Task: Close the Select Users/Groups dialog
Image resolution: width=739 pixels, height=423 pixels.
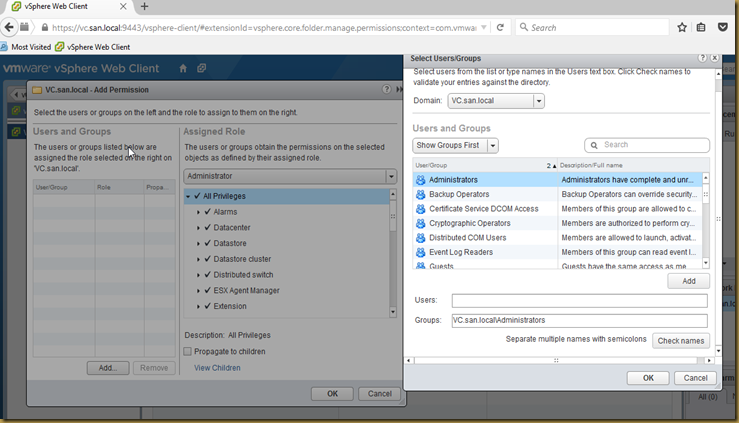Action: click(x=714, y=58)
